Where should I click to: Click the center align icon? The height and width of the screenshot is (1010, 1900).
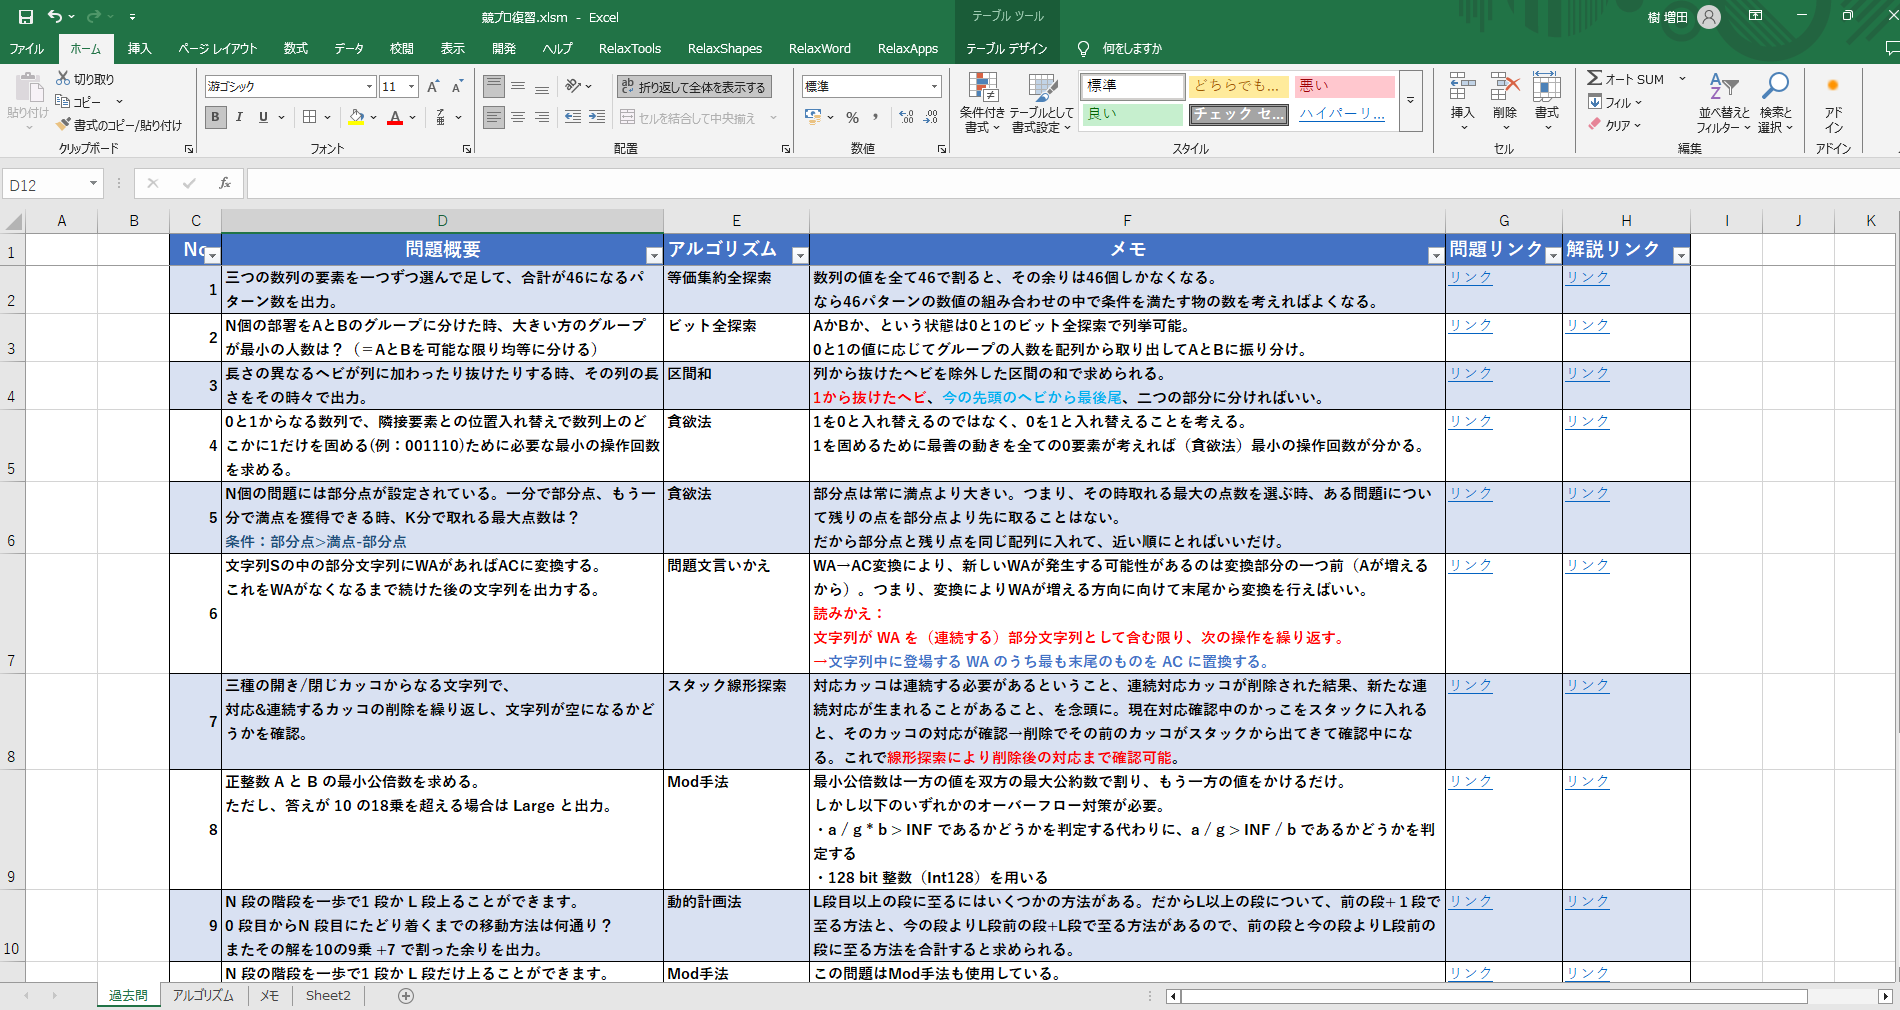(518, 117)
